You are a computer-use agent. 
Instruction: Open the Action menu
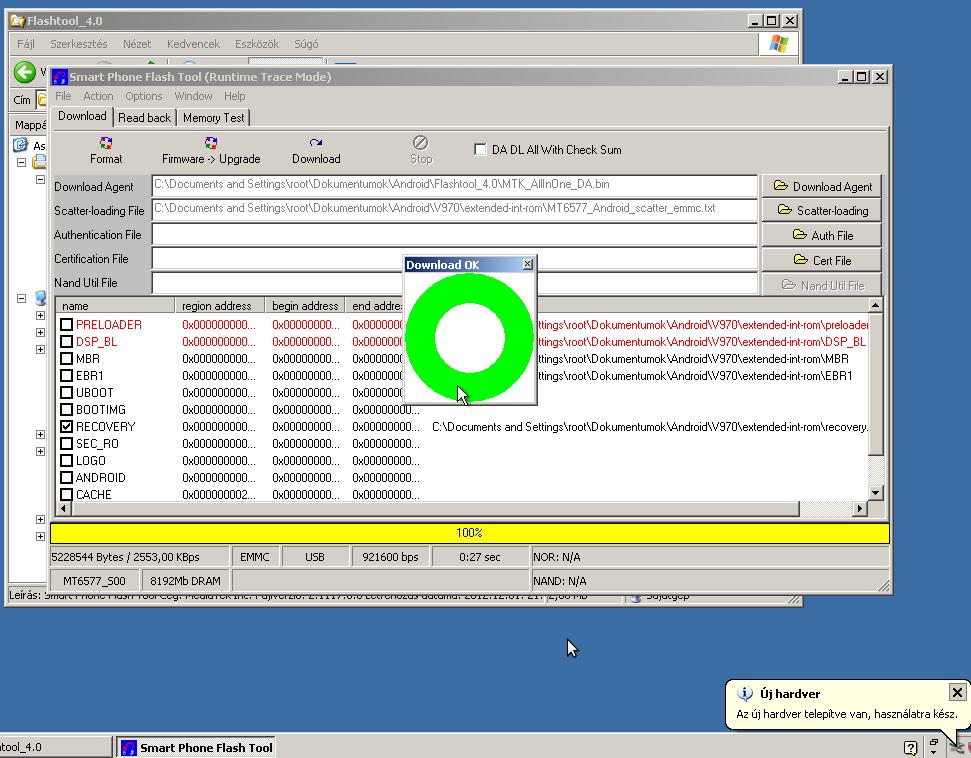tap(98, 96)
